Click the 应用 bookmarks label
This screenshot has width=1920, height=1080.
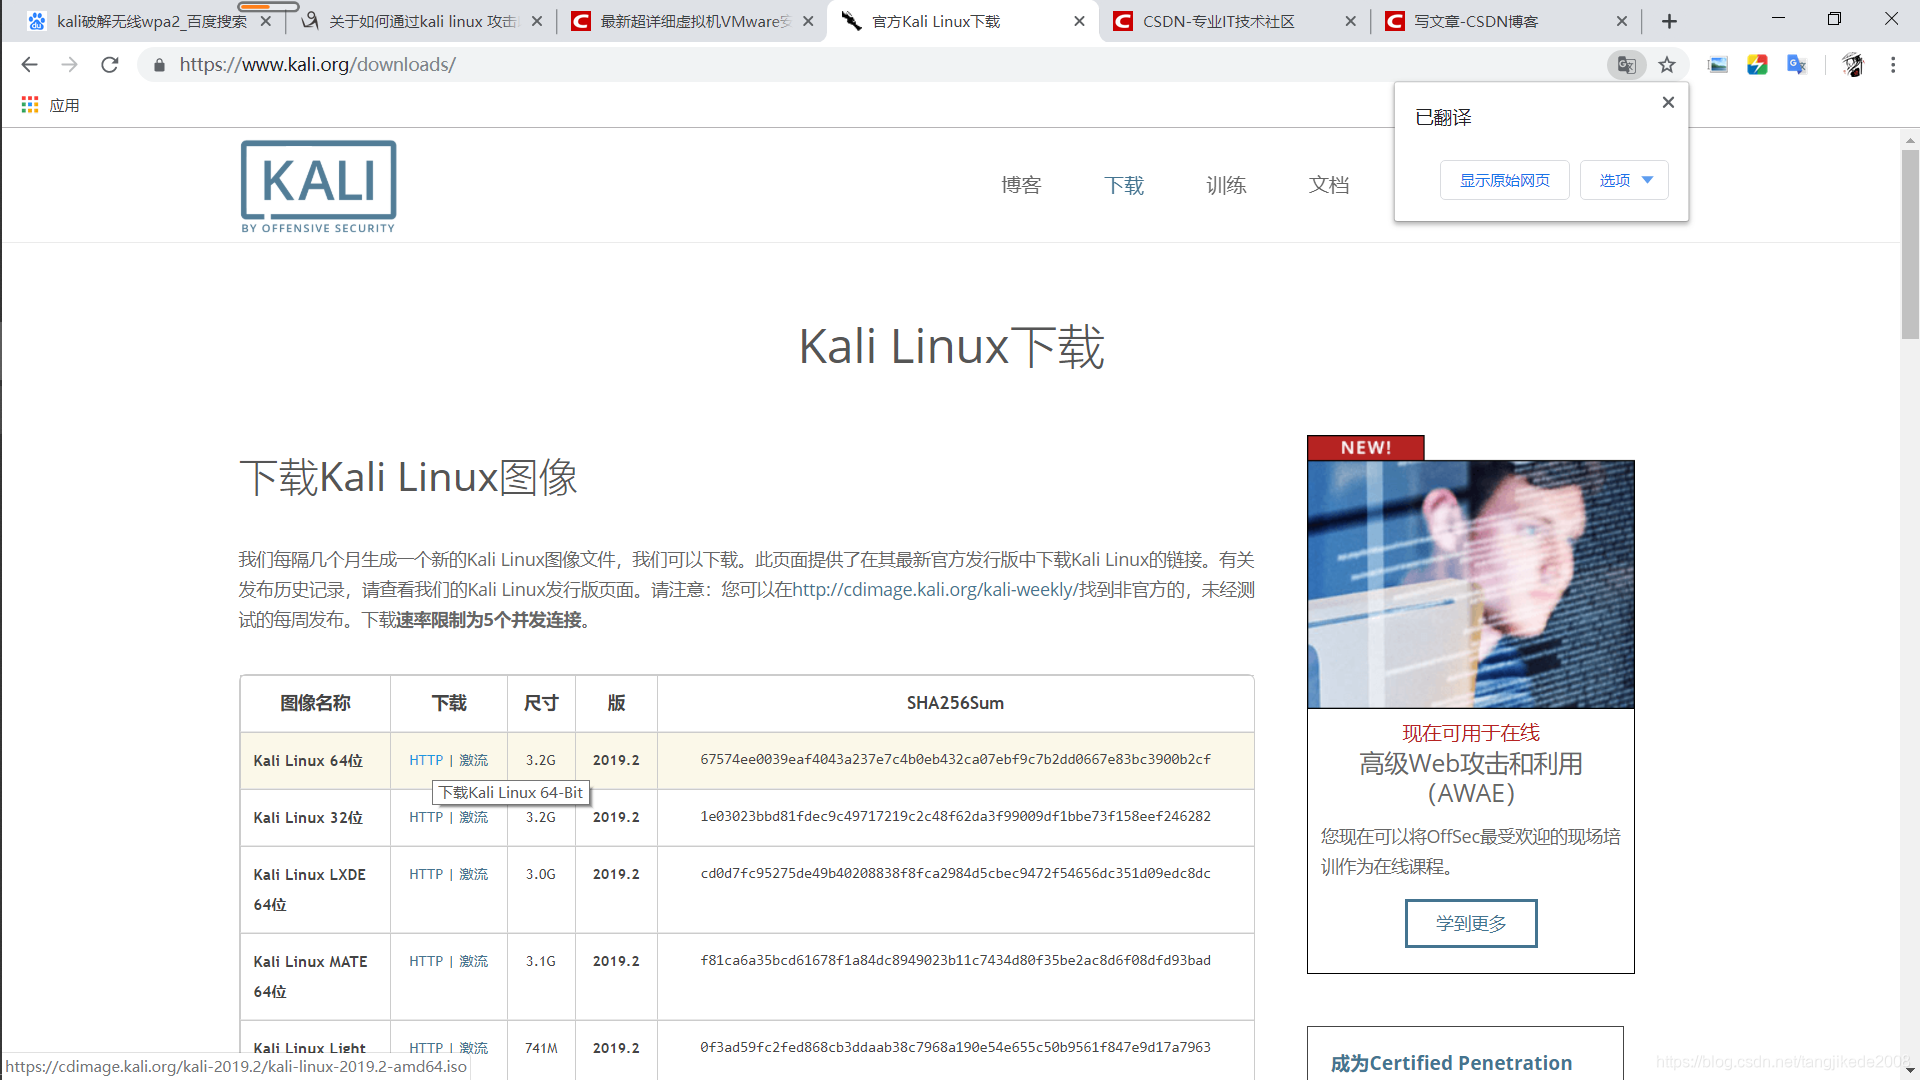(x=64, y=105)
